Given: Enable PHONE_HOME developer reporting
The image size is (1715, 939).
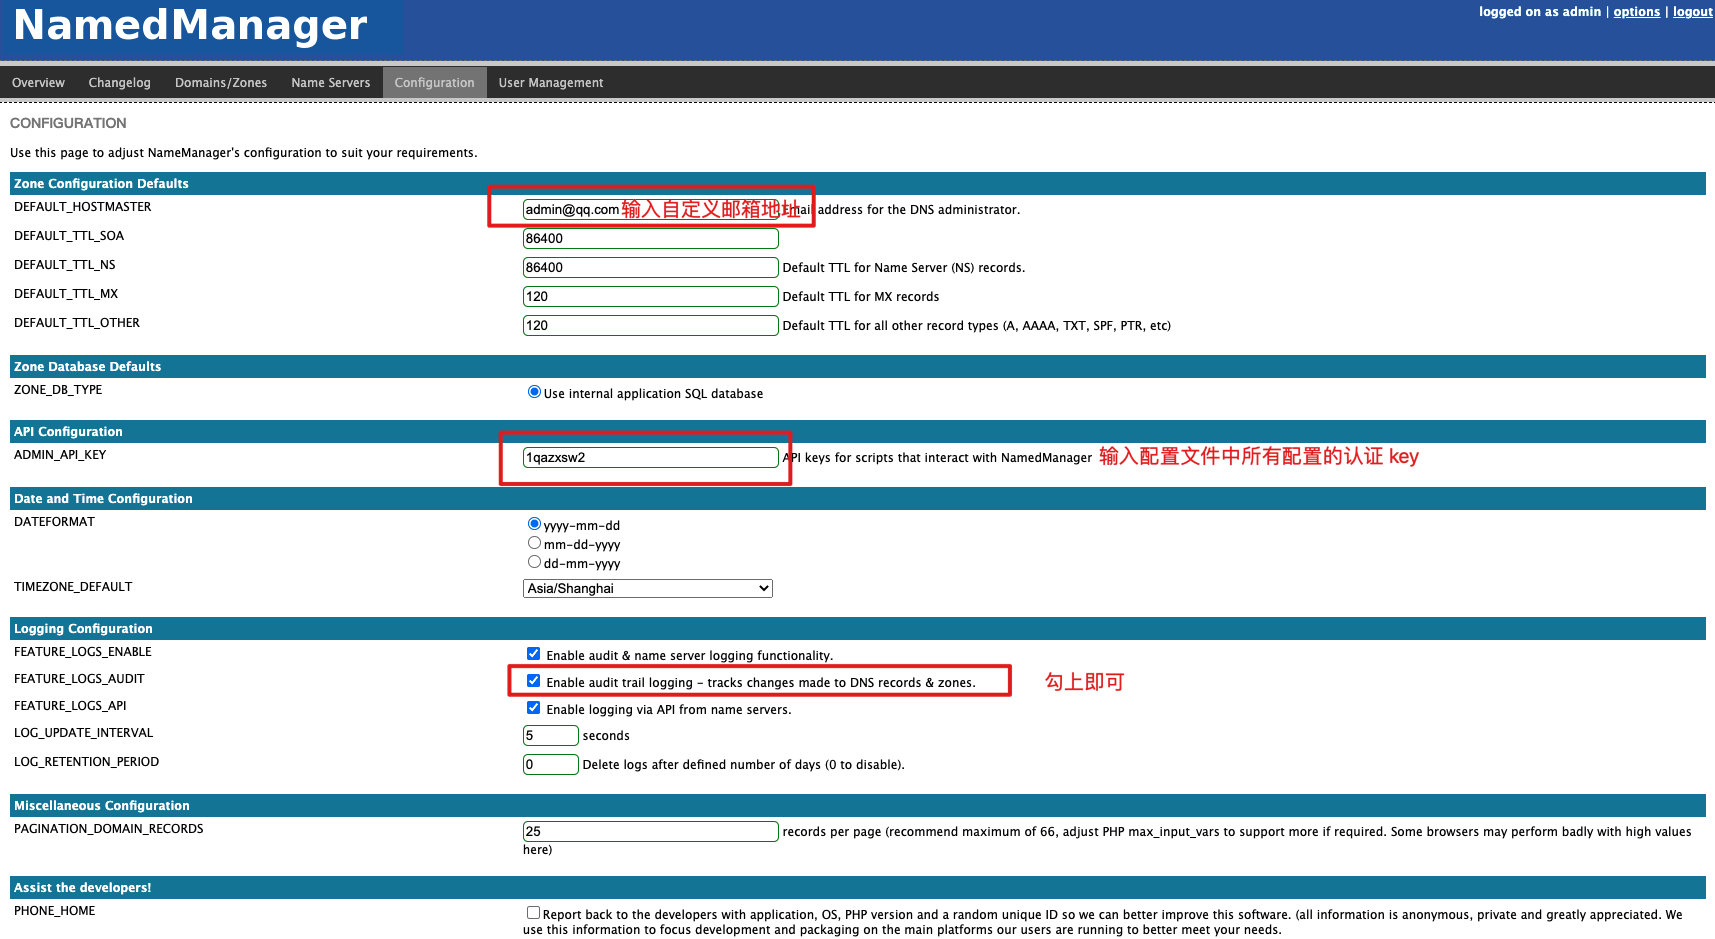Looking at the screenshot, I should [534, 912].
